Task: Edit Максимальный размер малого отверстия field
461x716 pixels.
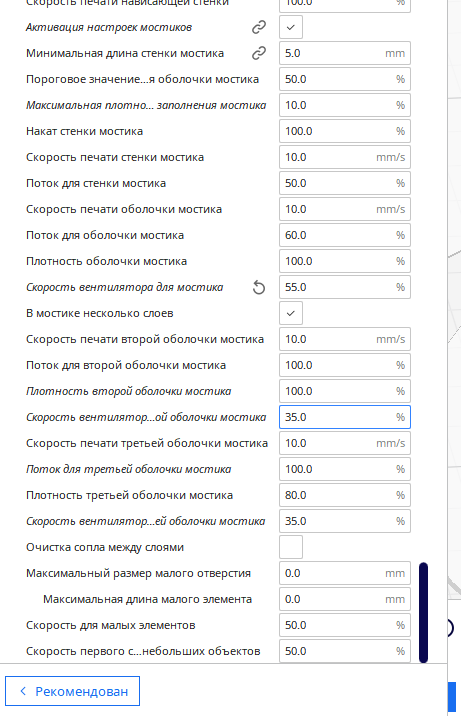Action: click(345, 574)
